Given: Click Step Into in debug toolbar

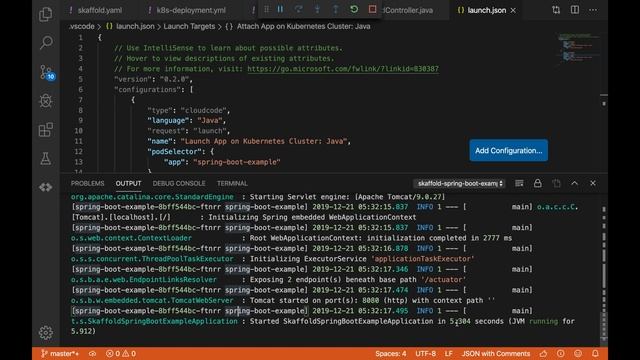Looking at the screenshot, I should pyautogui.click(x=317, y=9).
